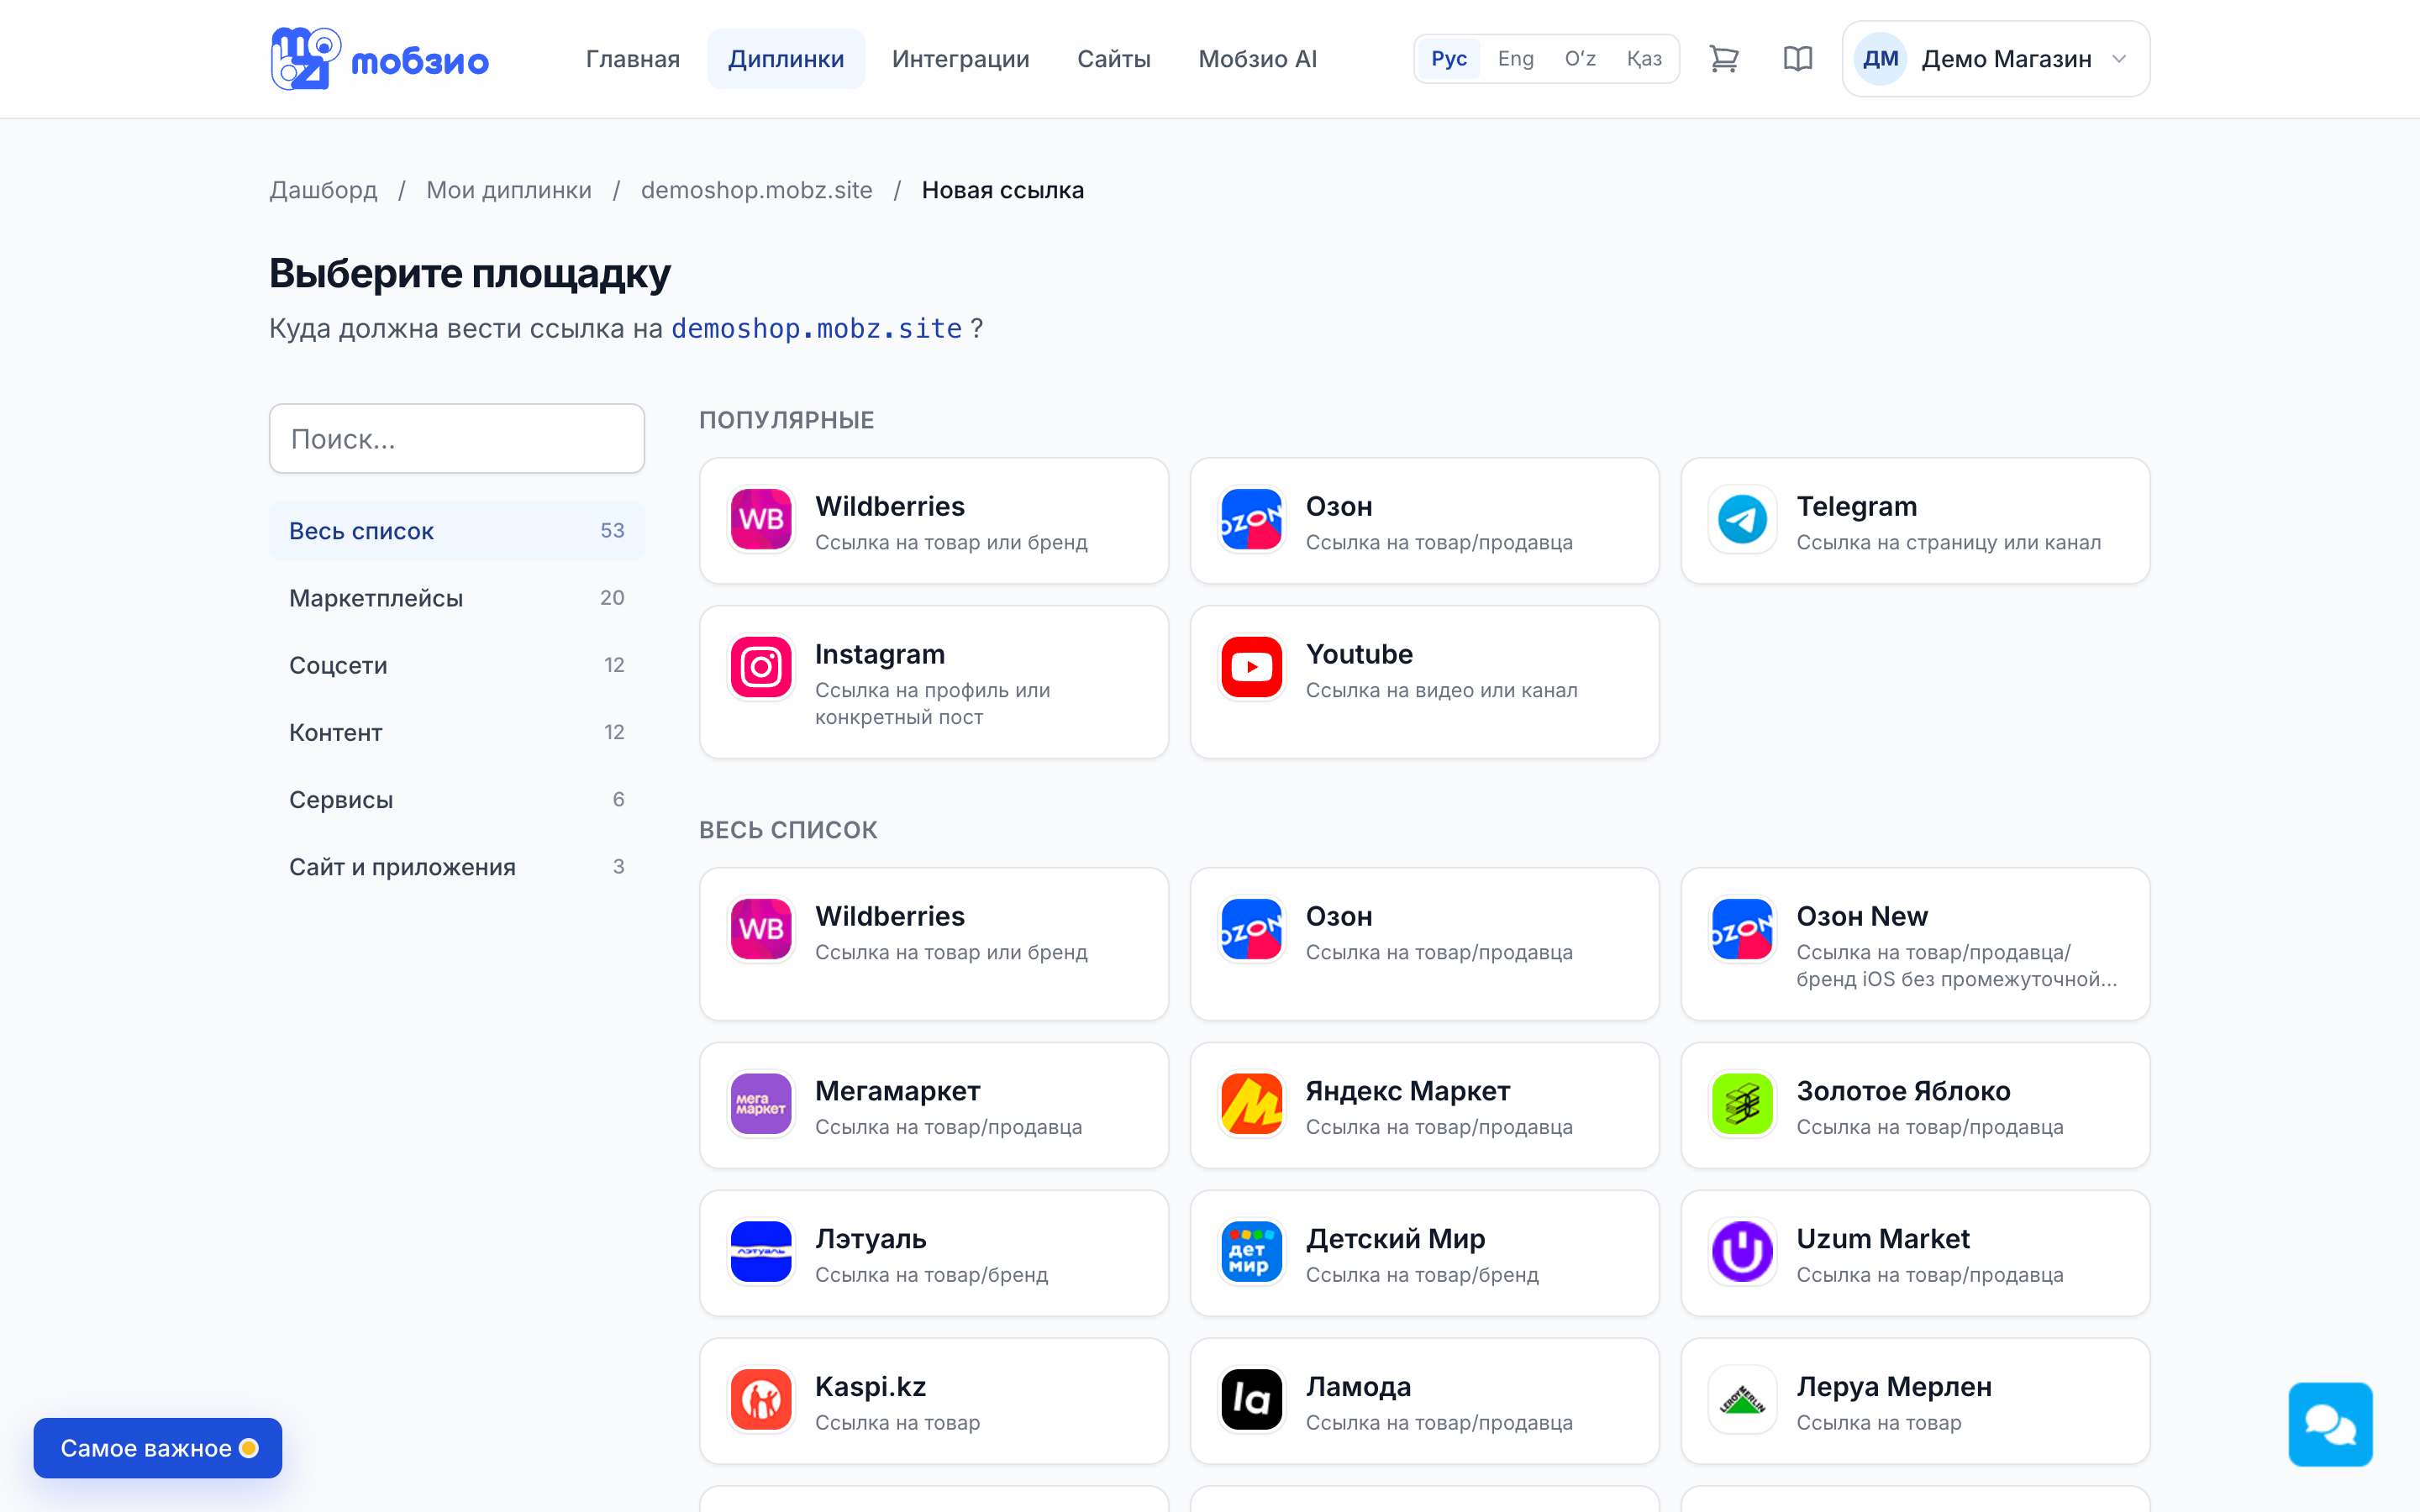Switch language to Рус
The height and width of the screenshot is (1512, 2420).
tap(1448, 59)
